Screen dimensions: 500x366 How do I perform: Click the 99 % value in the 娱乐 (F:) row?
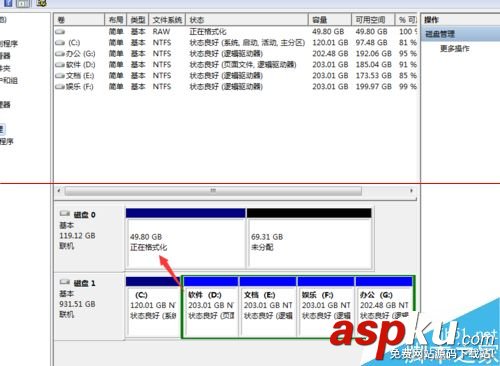coord(408,87)
